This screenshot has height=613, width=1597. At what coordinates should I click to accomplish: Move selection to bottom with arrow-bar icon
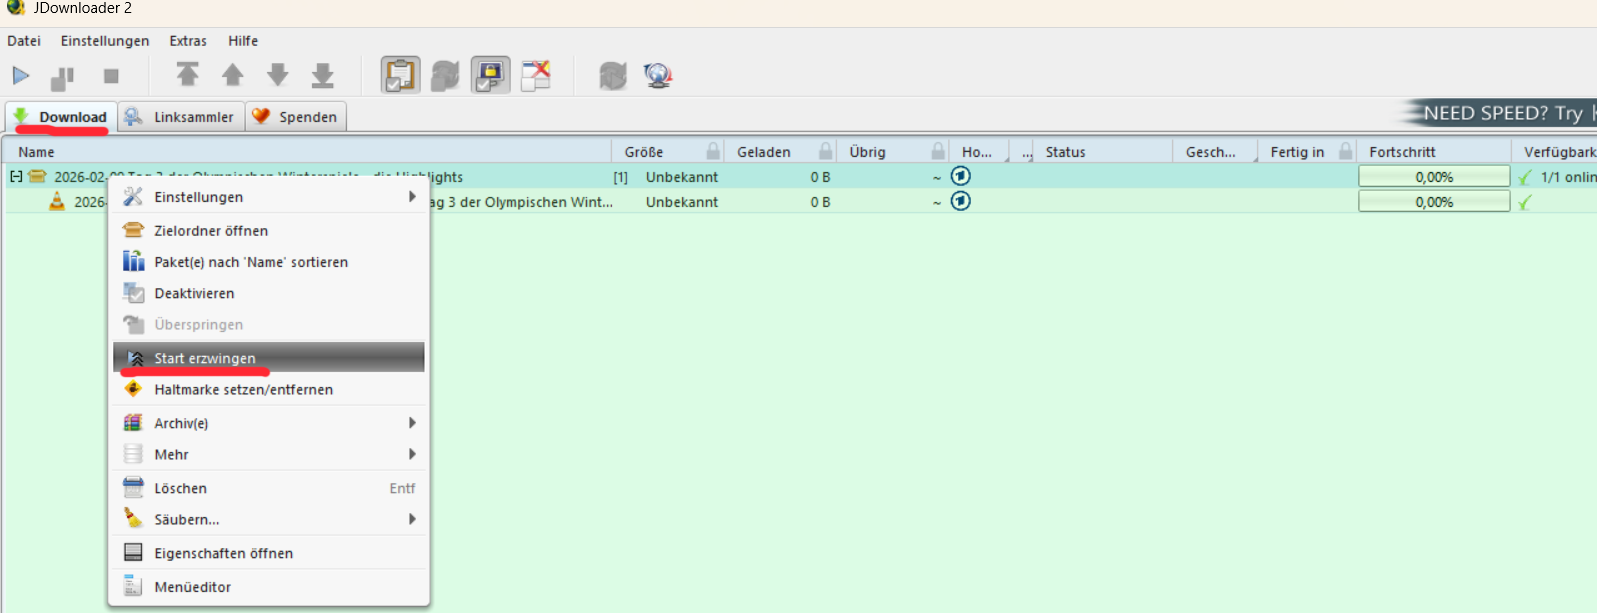coord(322,75)
